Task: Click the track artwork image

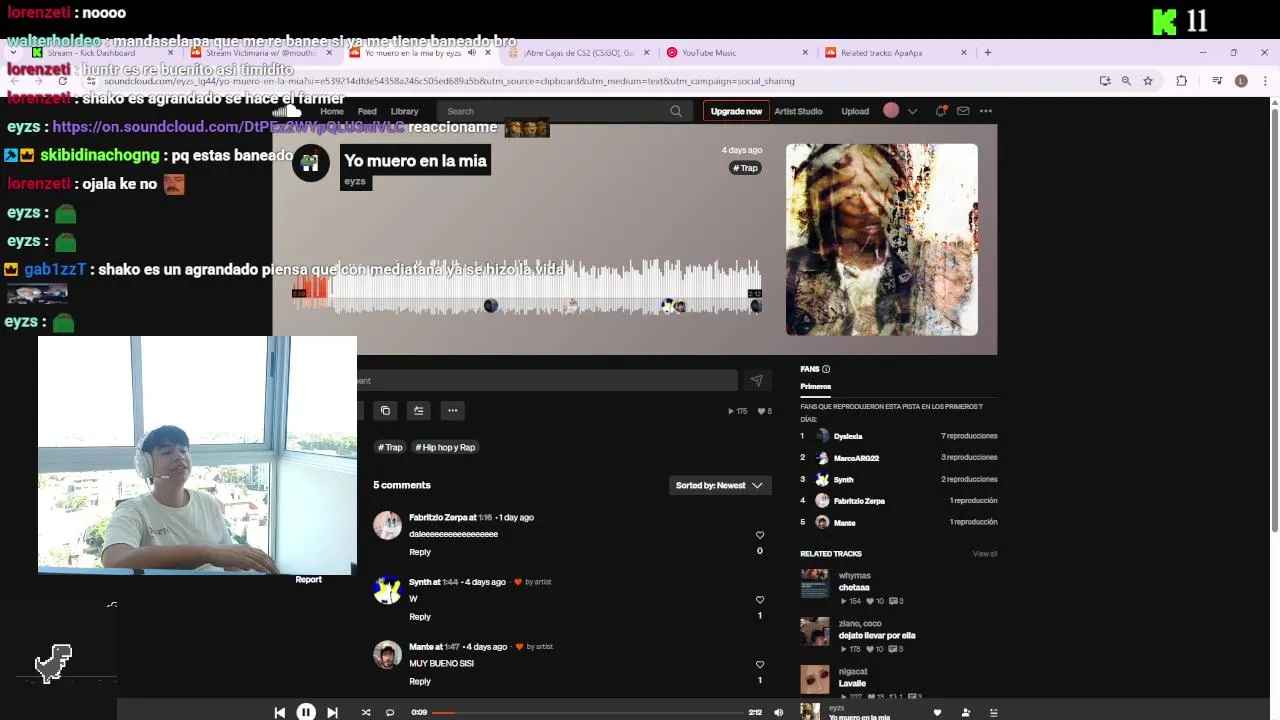Action: (x=882, y=239)
